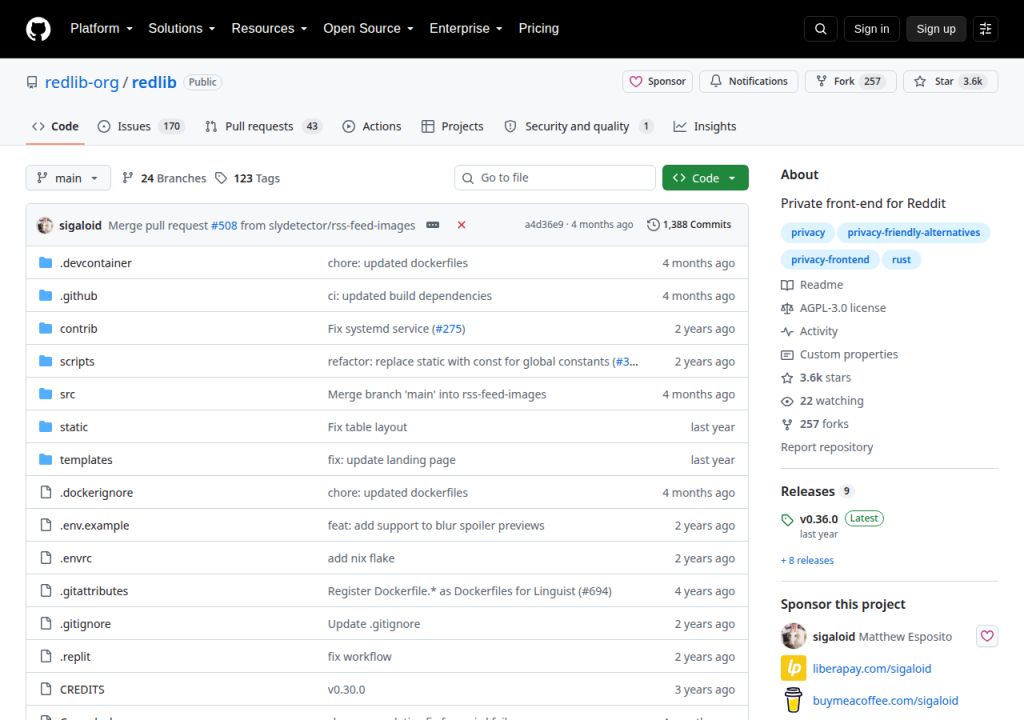Open the .devcontainer folder icon
This screenshot has height=720, width=1024.
(45, 263)
